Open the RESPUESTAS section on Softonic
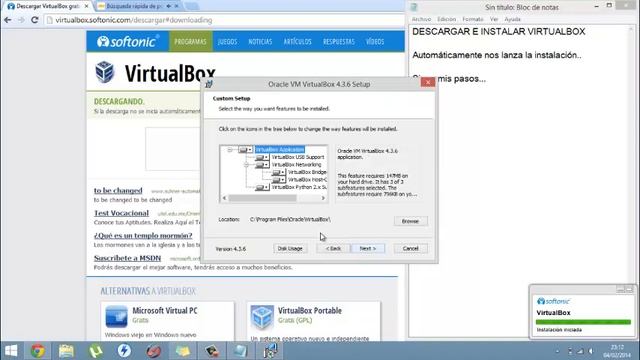Viewport: 640px width, 360px height. pos(339,42)
